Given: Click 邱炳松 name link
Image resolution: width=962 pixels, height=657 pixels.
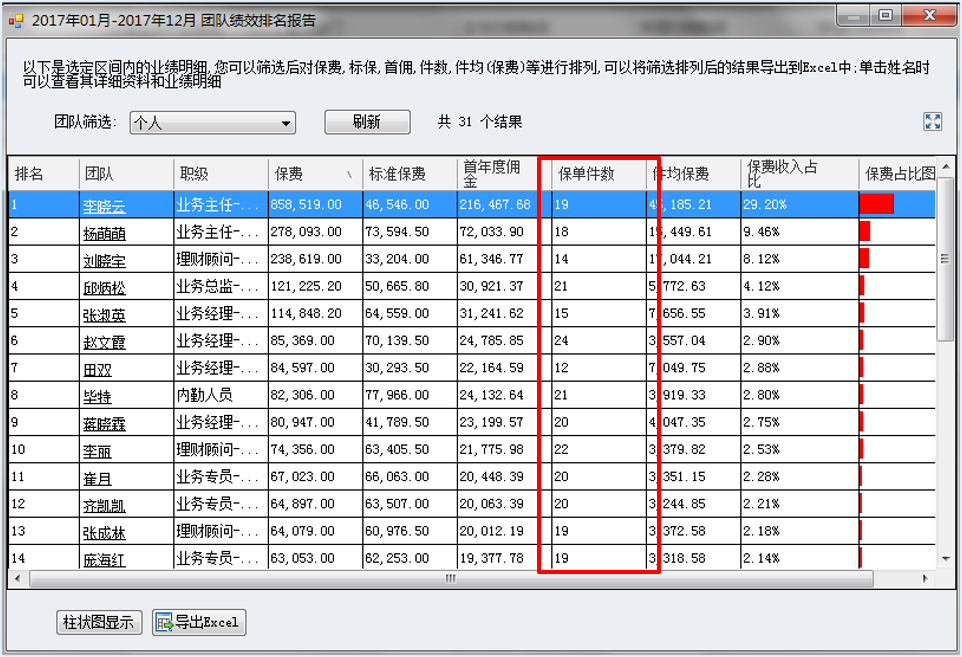Looking at the screenshot, I should 104,288.
